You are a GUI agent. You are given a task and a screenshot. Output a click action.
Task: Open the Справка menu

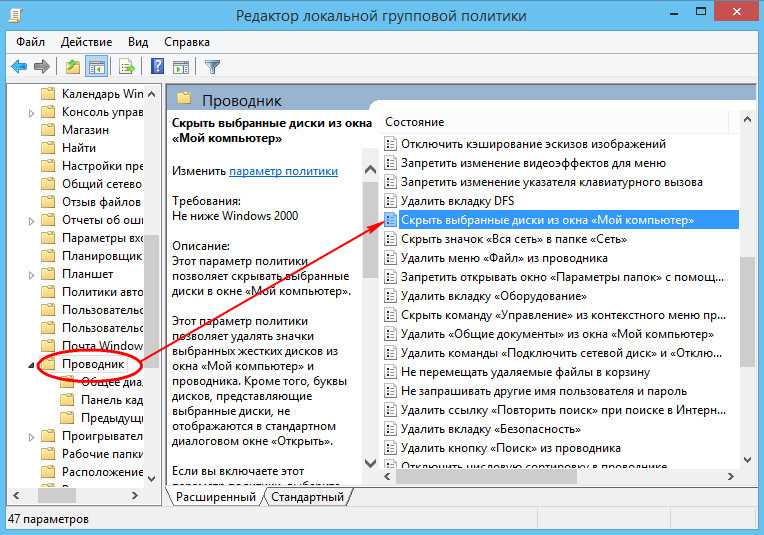(187, 42)
